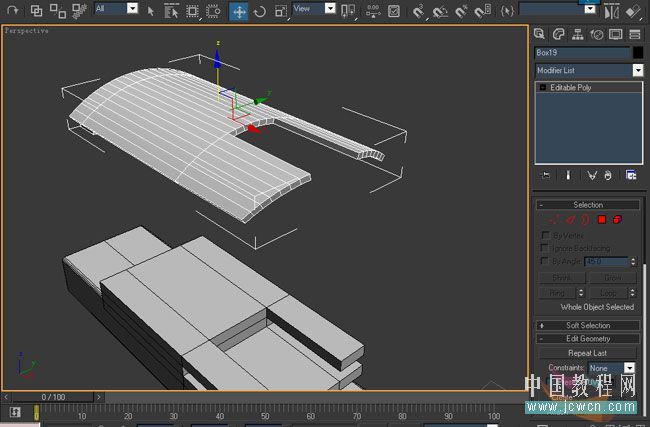Toggle the Spinner Snap magnet
The width and height of the screenshot is (650, 427).
click(x=482, y=11)
